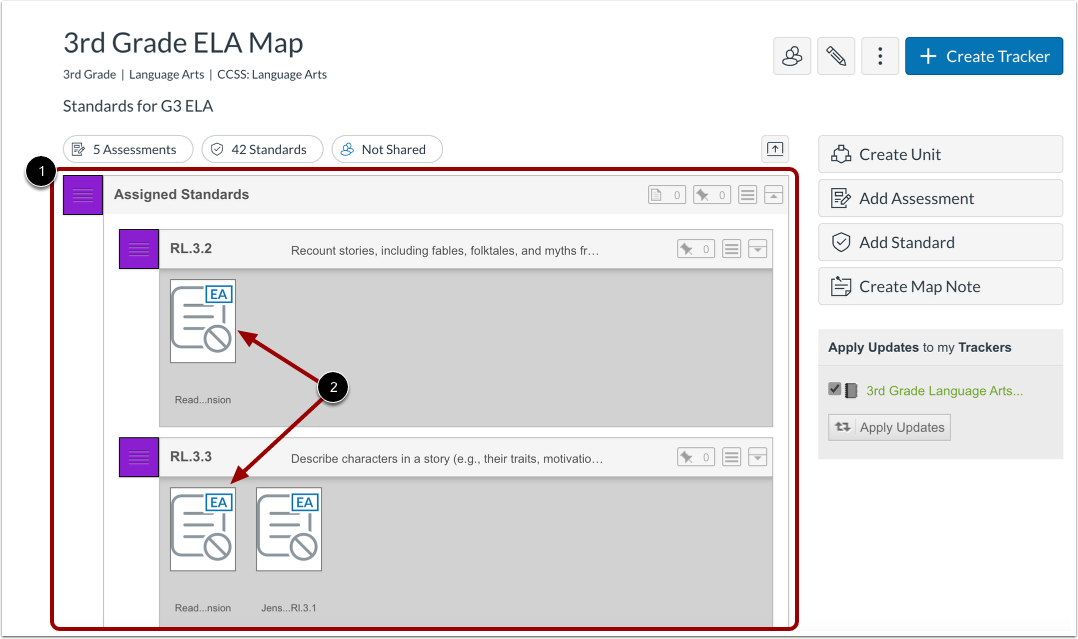Click the Apply Updates button

(x=889, y=427)
